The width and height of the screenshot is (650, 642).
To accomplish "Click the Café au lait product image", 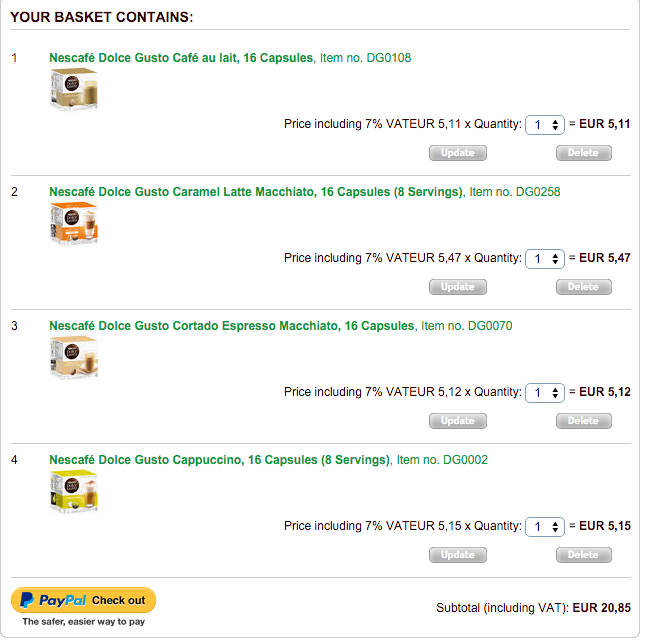I will pos(74,89).
